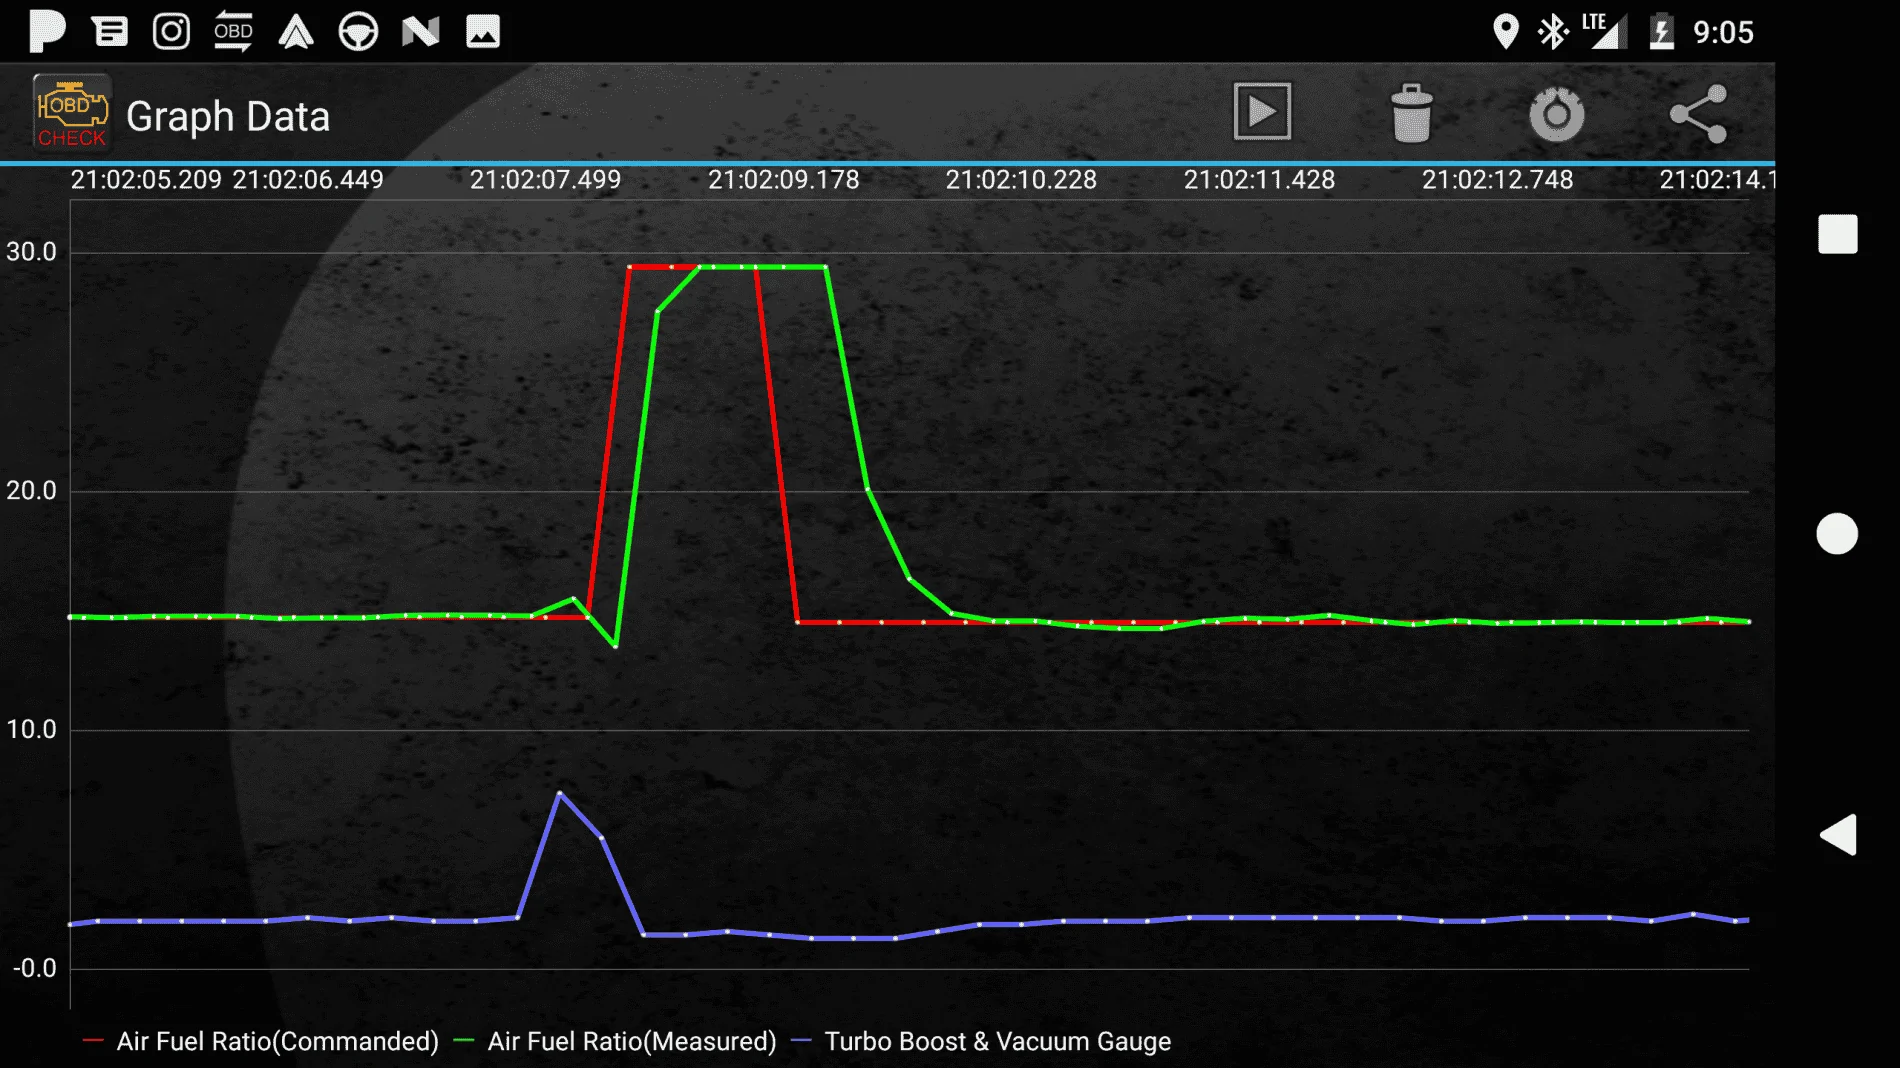
Task: Tap the measured AFR dip on green line
Action: 615,646
